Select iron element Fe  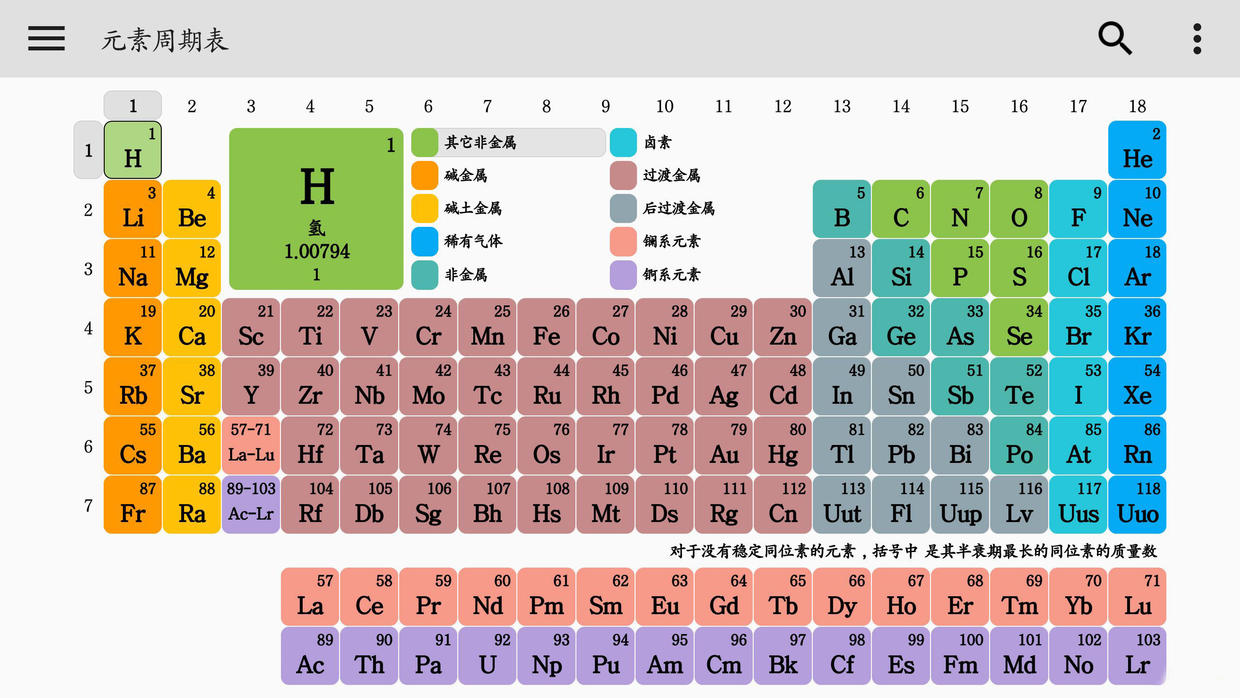[x=546, y=327]
